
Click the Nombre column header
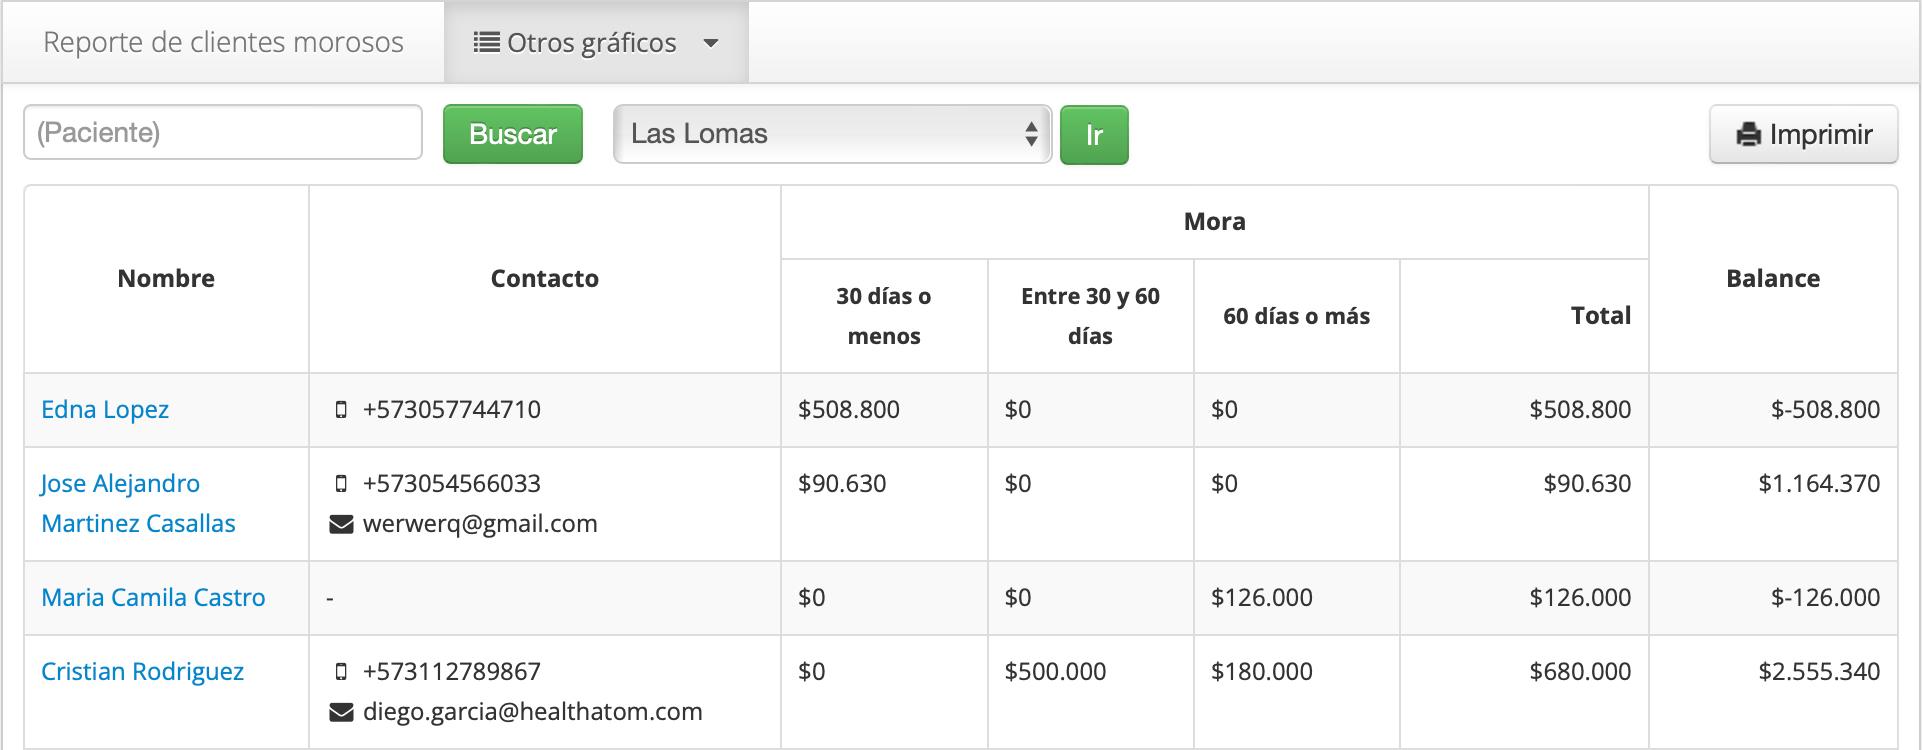(166, 279)
